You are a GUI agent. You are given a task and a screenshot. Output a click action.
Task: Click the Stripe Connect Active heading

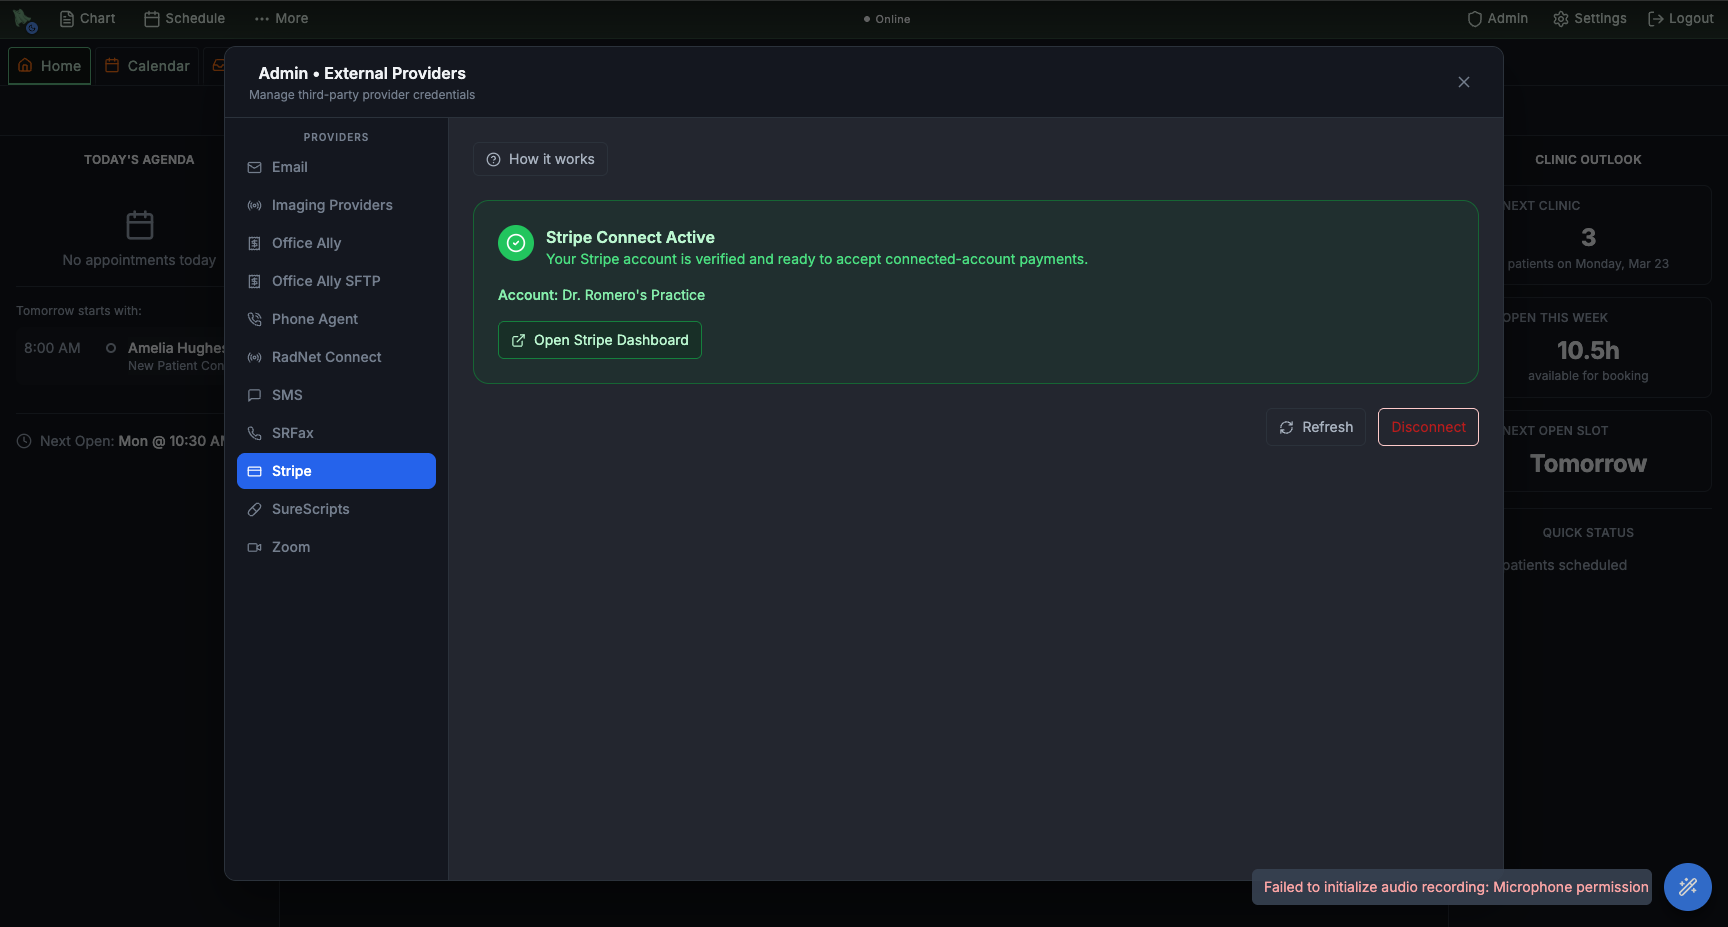click(630, 237)
